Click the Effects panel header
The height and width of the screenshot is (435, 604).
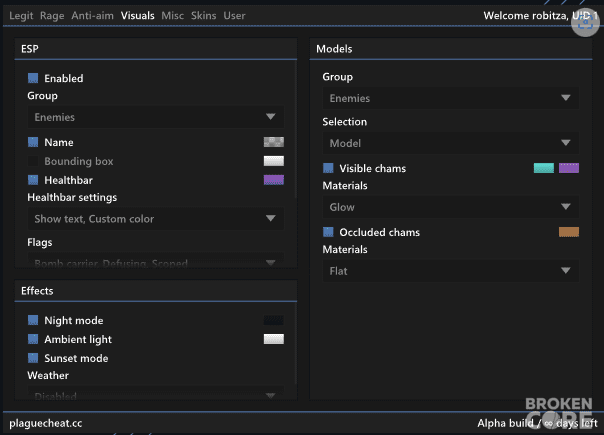(x=156, y=291)
